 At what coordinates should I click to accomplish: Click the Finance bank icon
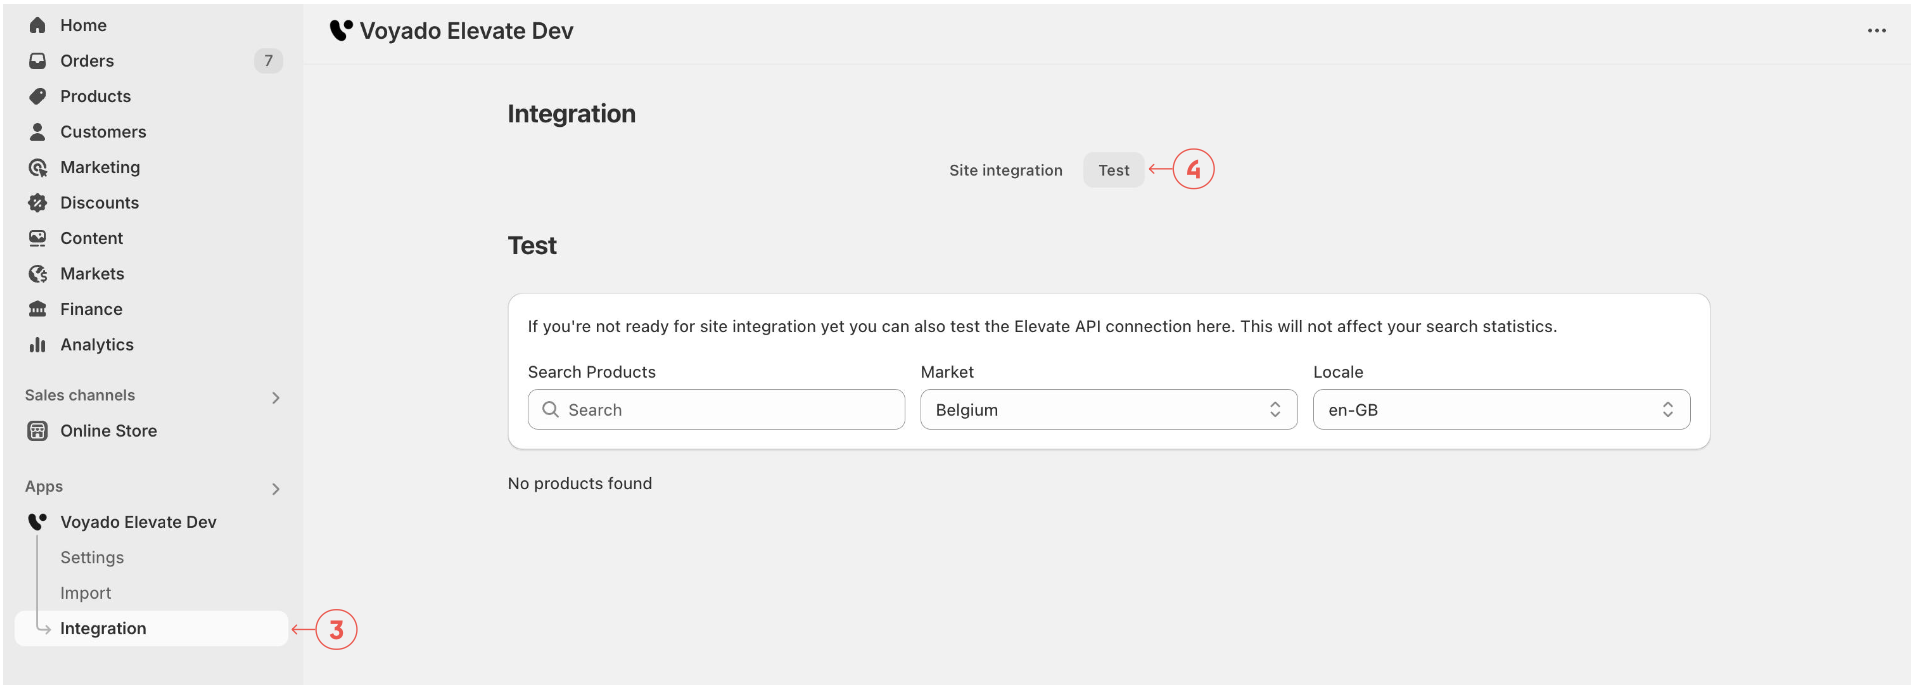(38, 309)
